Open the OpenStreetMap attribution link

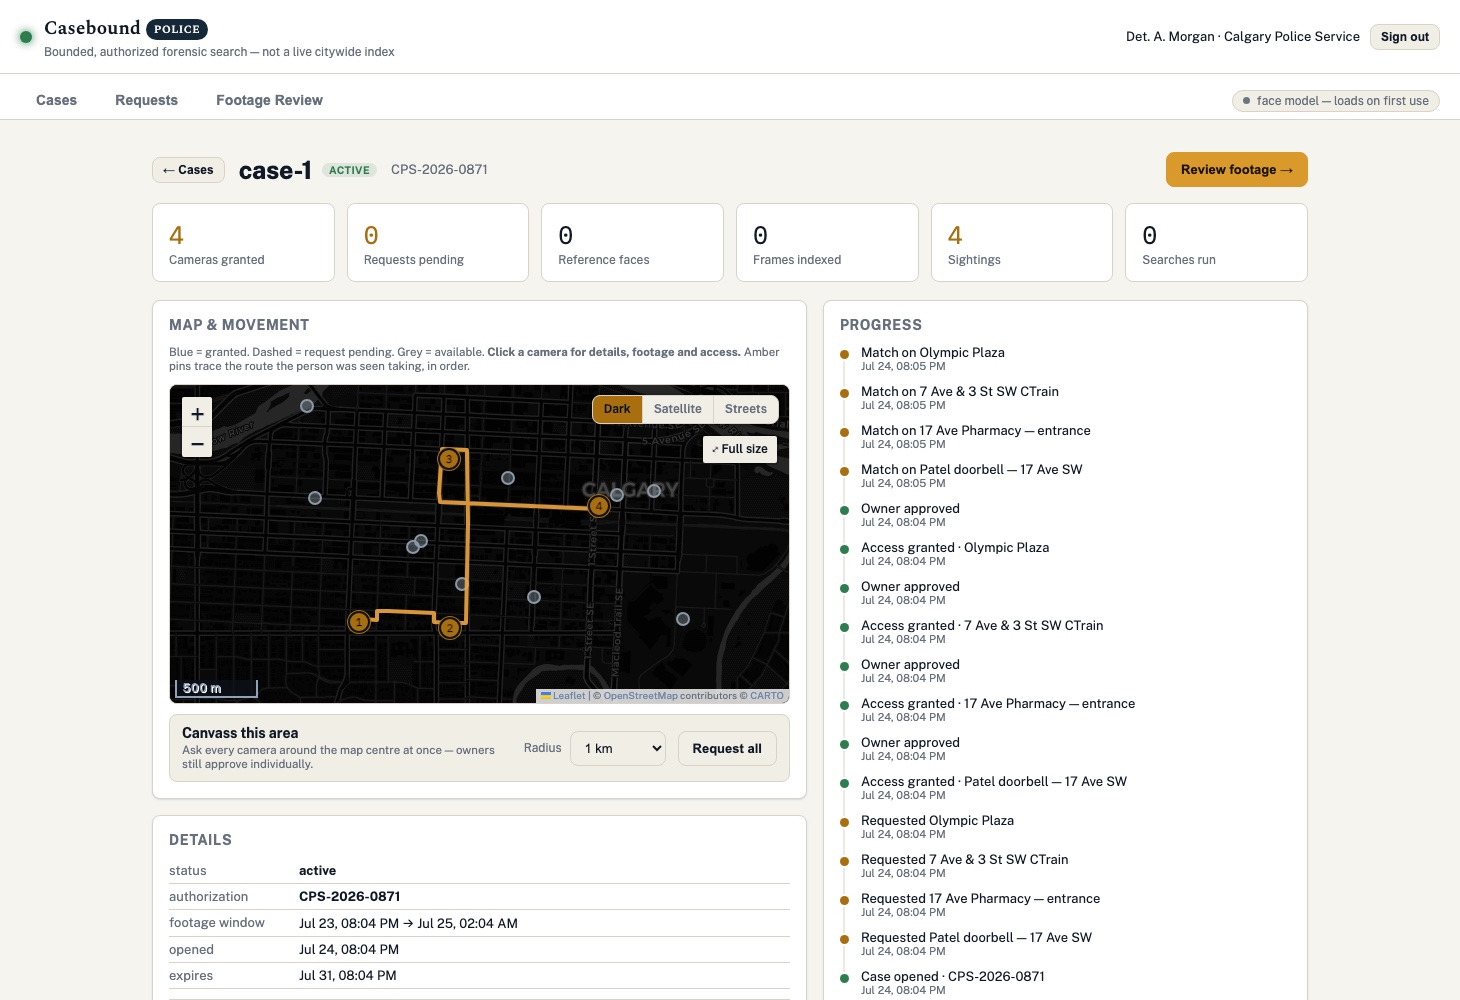(640, 696)
